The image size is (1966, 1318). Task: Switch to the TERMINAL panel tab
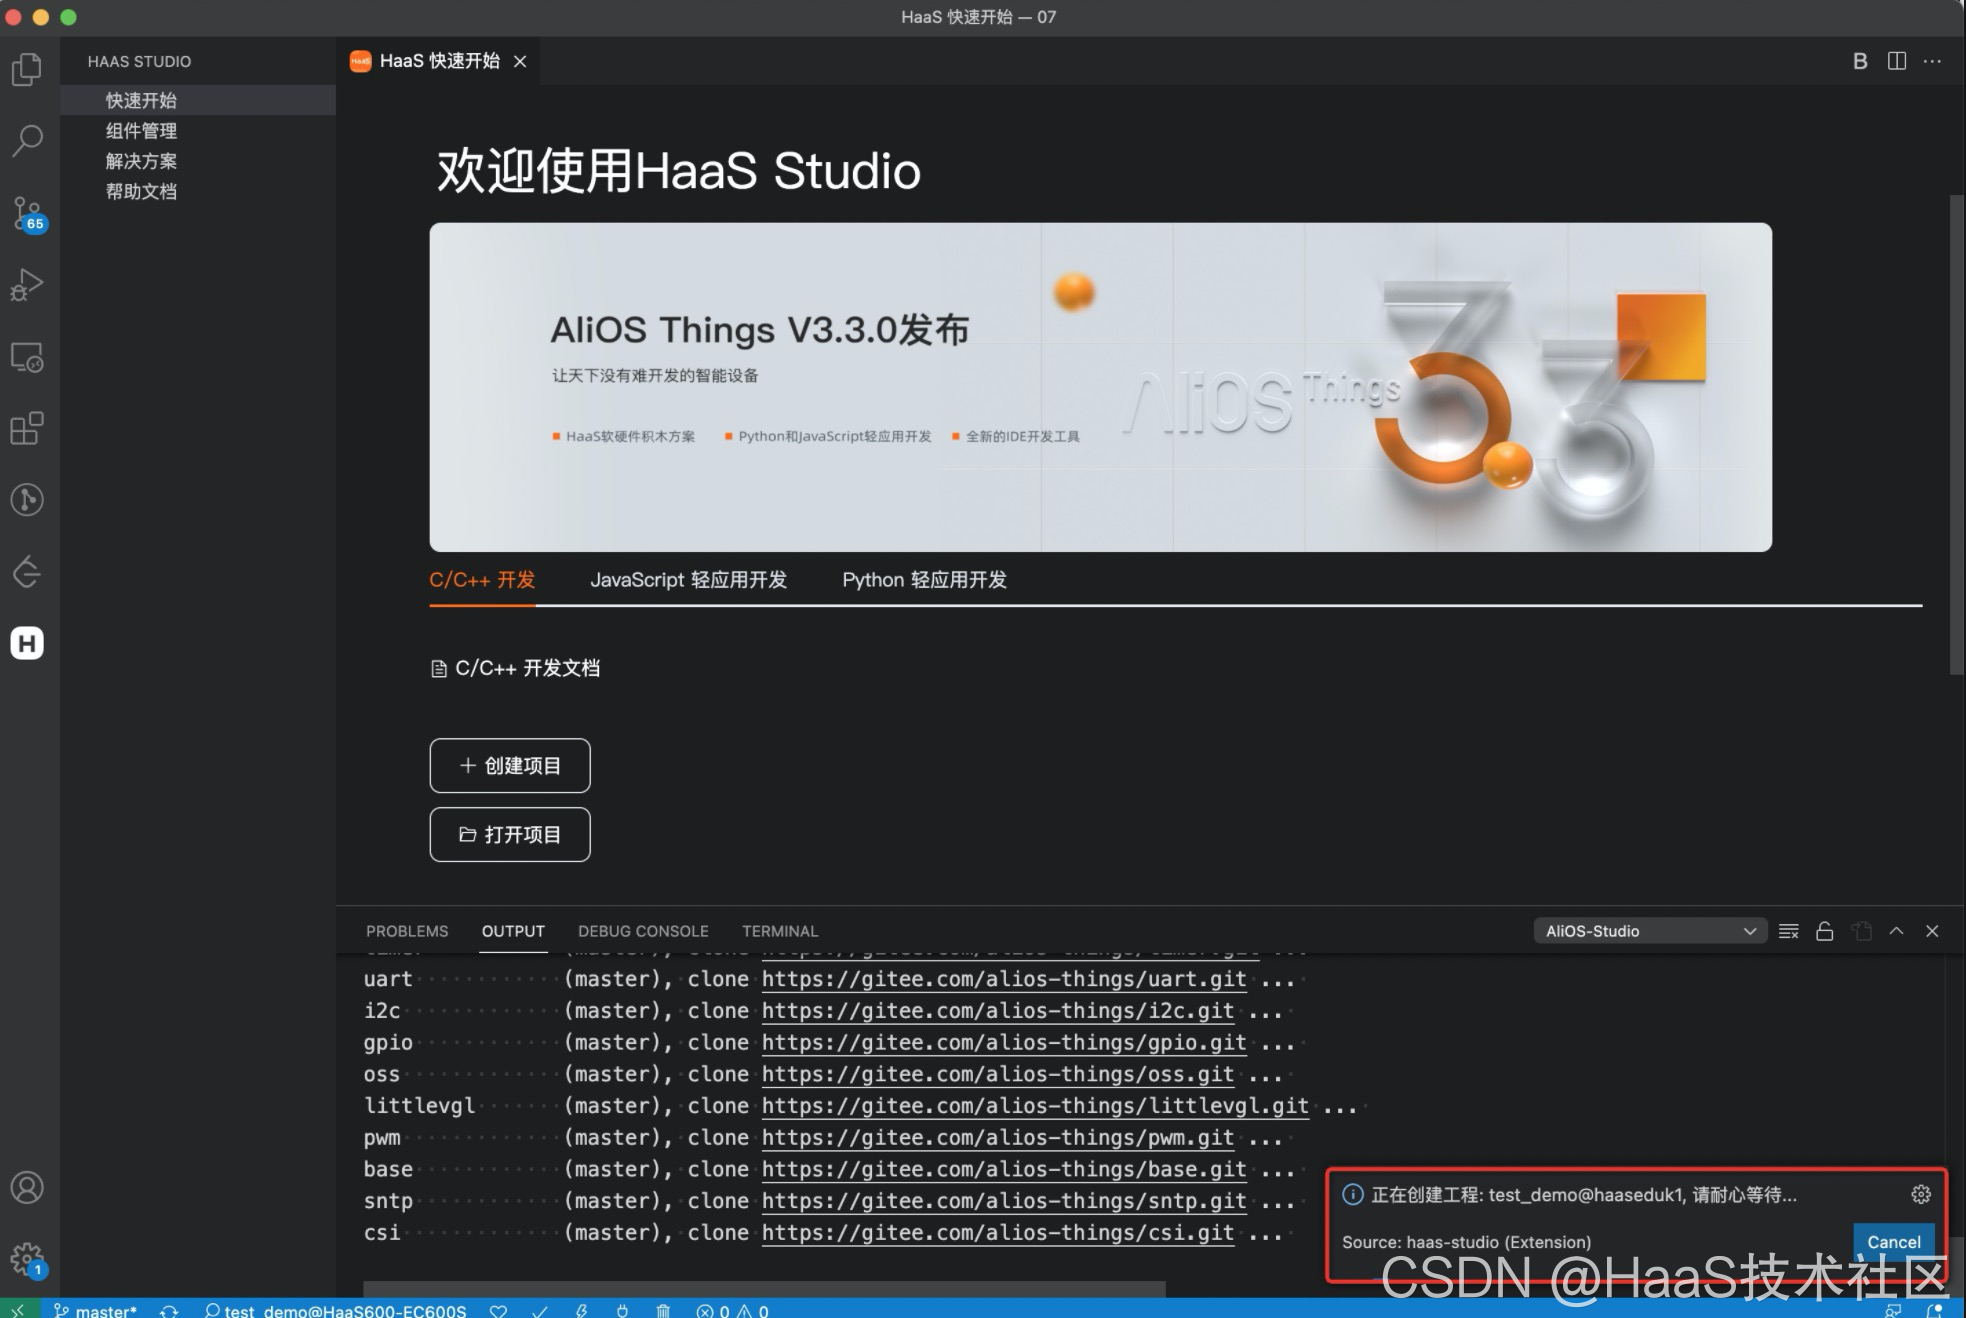click(x=779, y=931)
